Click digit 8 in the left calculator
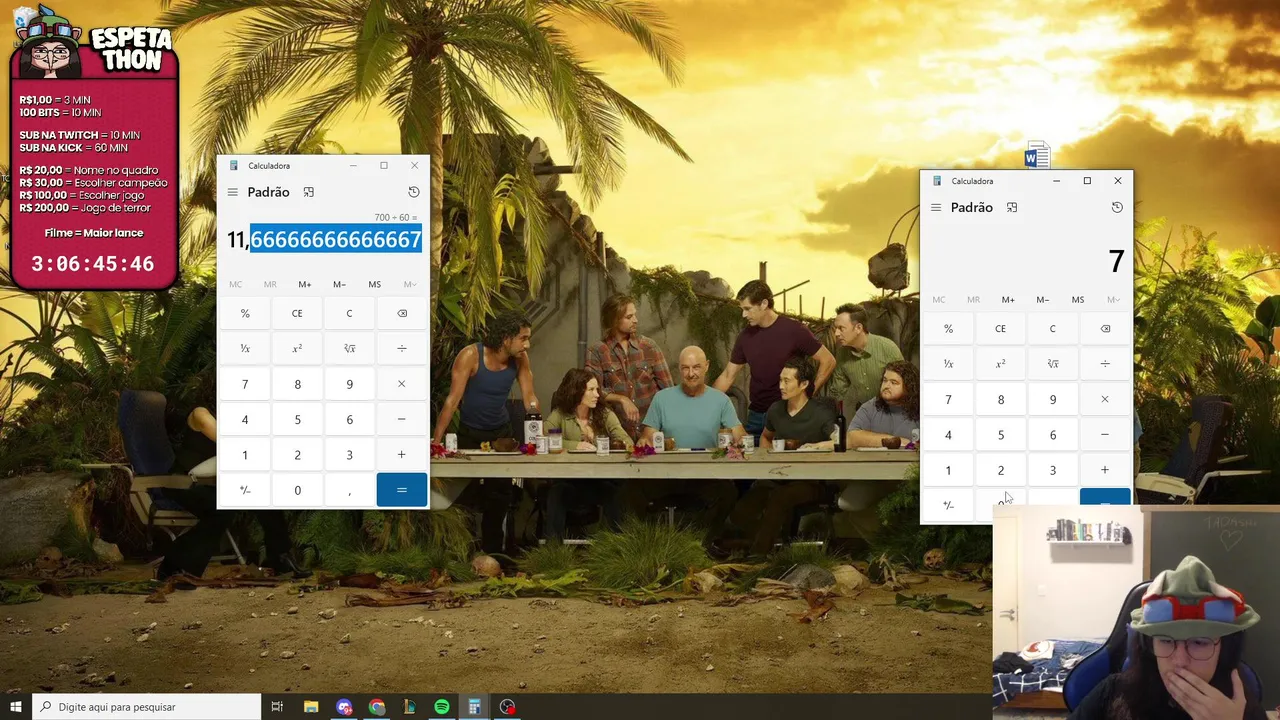 point(297,384)
